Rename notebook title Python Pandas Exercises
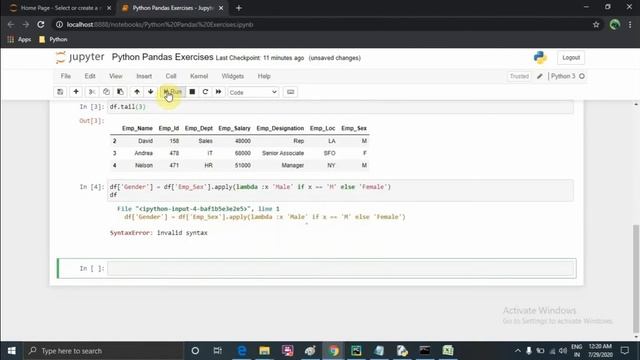Screen dimensions: 640x360 (x=162, y=57)
